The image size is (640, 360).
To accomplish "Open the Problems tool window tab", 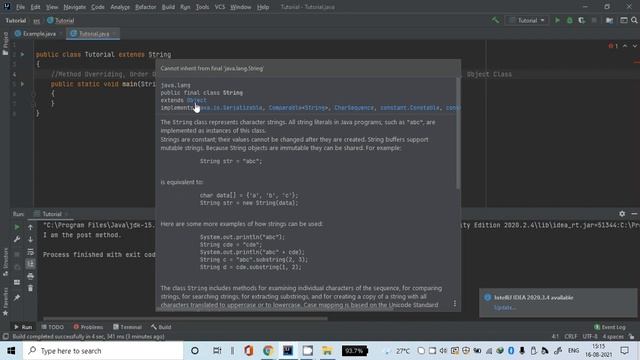I will pyautogui.click(x=88, y=327).
